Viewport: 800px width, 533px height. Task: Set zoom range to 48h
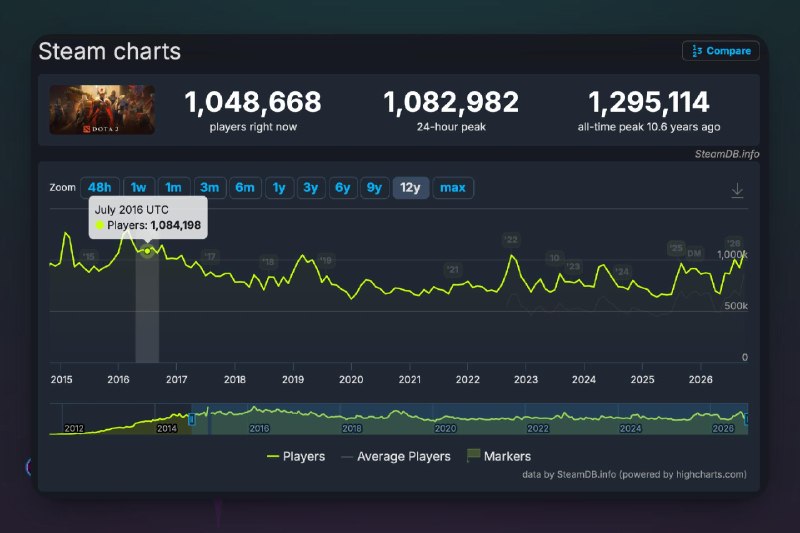click(x=100, y=188)
